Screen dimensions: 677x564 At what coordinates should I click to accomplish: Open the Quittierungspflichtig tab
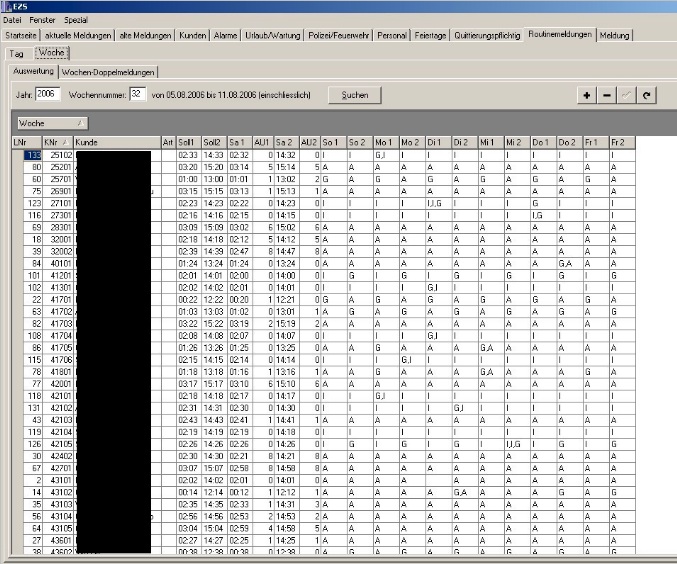coord(487,35)
